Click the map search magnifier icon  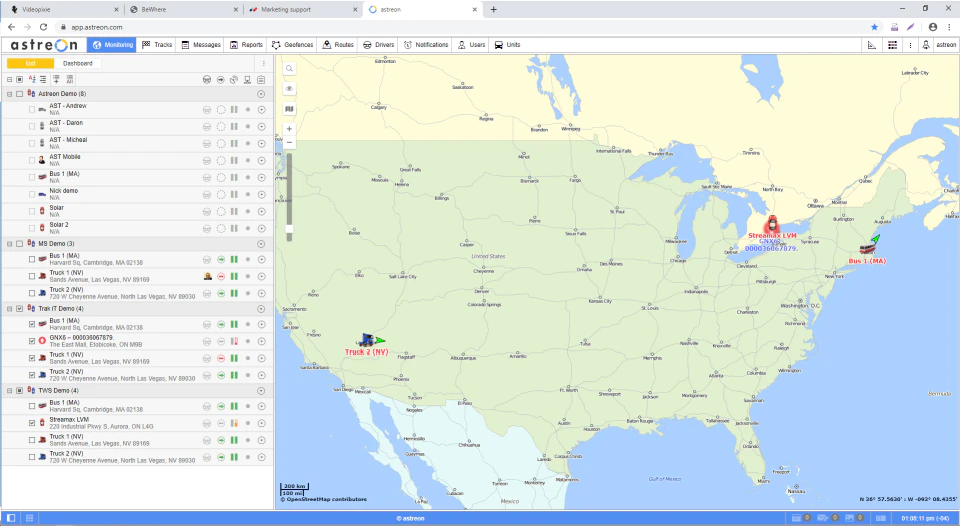pos(289,69)
